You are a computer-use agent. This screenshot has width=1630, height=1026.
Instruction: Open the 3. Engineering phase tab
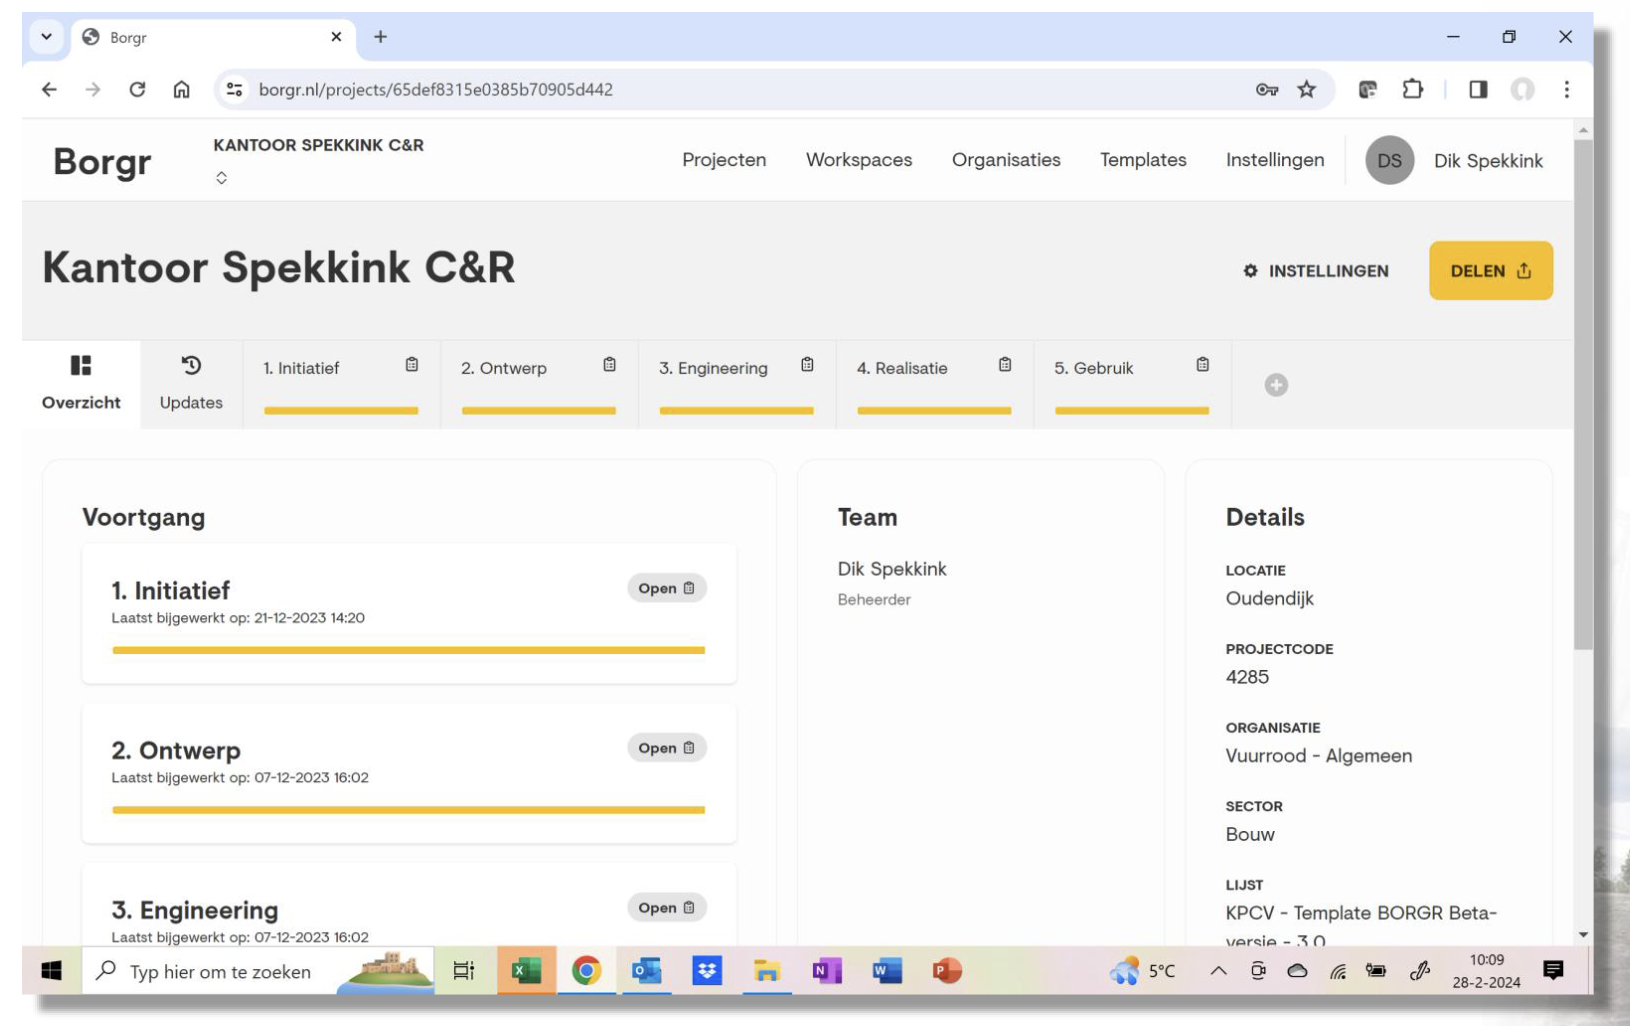[x=737, y=384]
